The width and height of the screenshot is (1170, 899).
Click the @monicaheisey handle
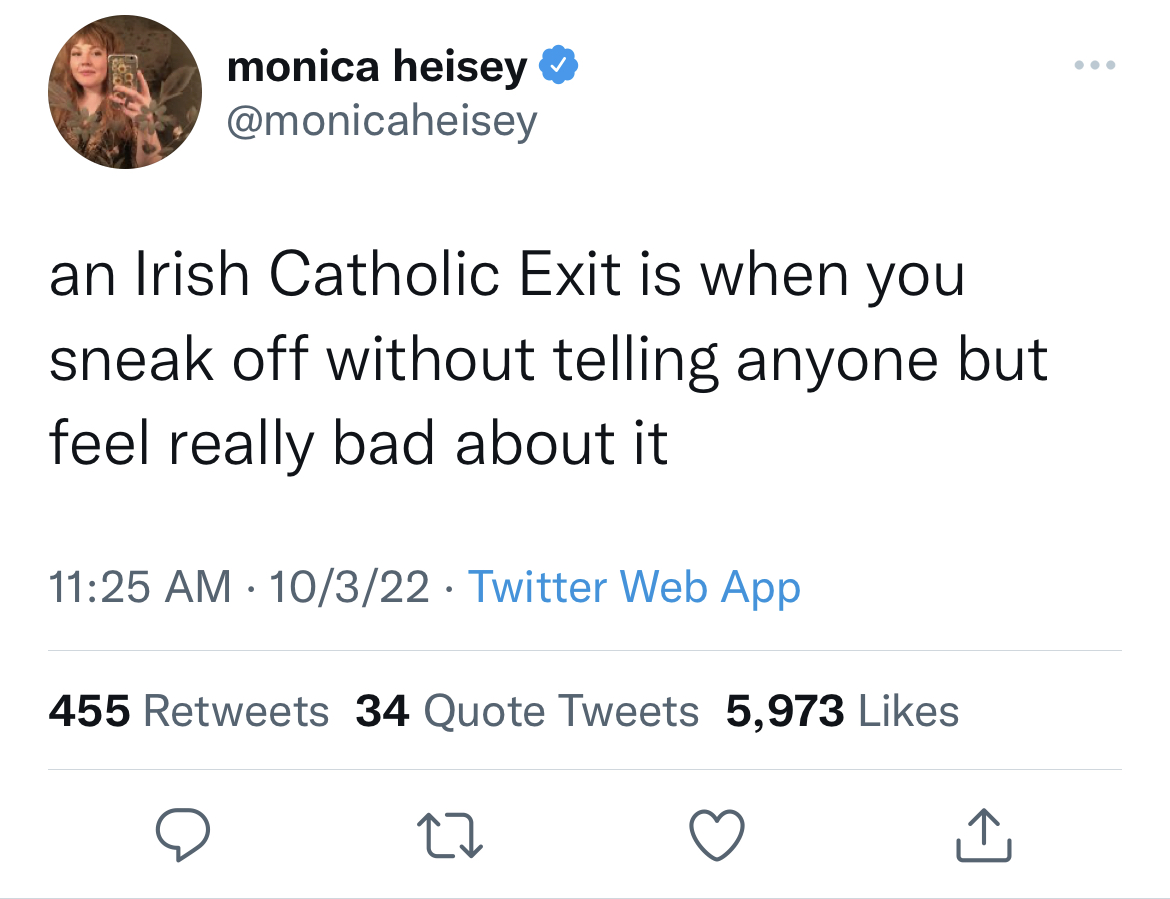tap(382, 120)
